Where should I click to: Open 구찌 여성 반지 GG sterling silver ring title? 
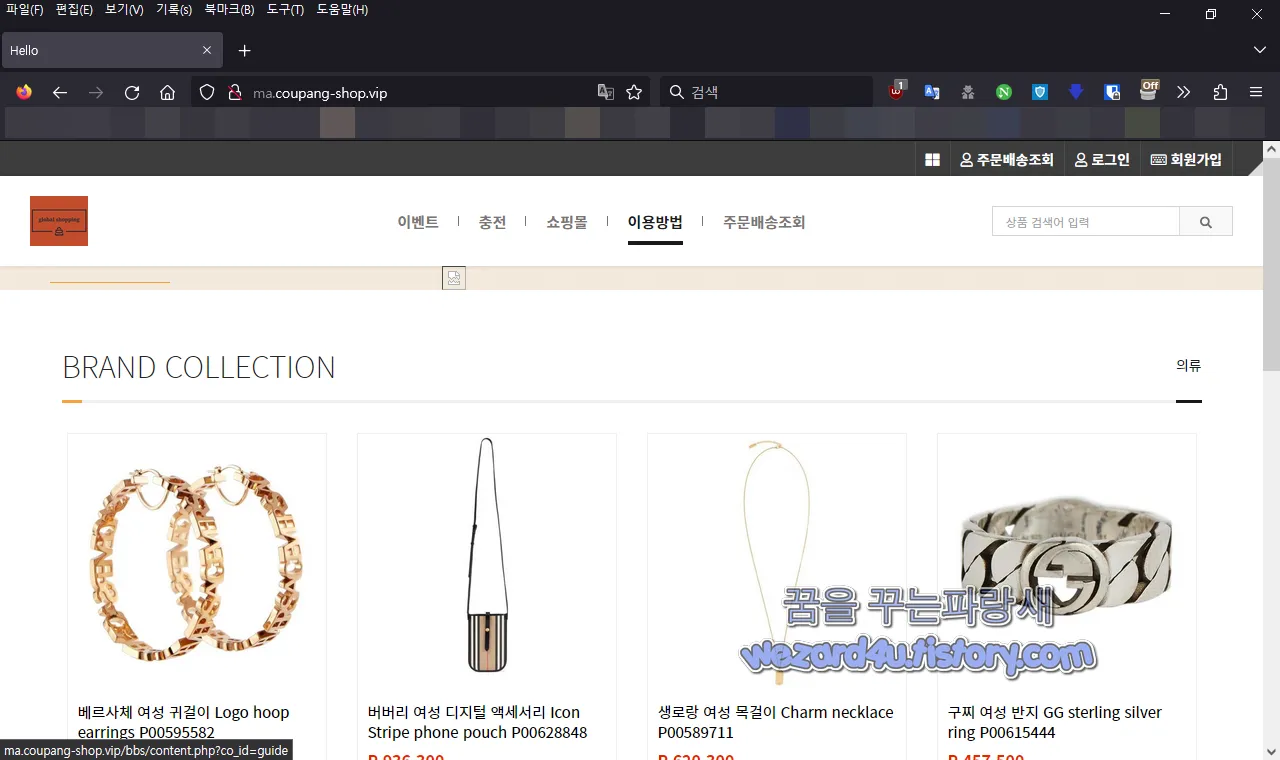1055,722
